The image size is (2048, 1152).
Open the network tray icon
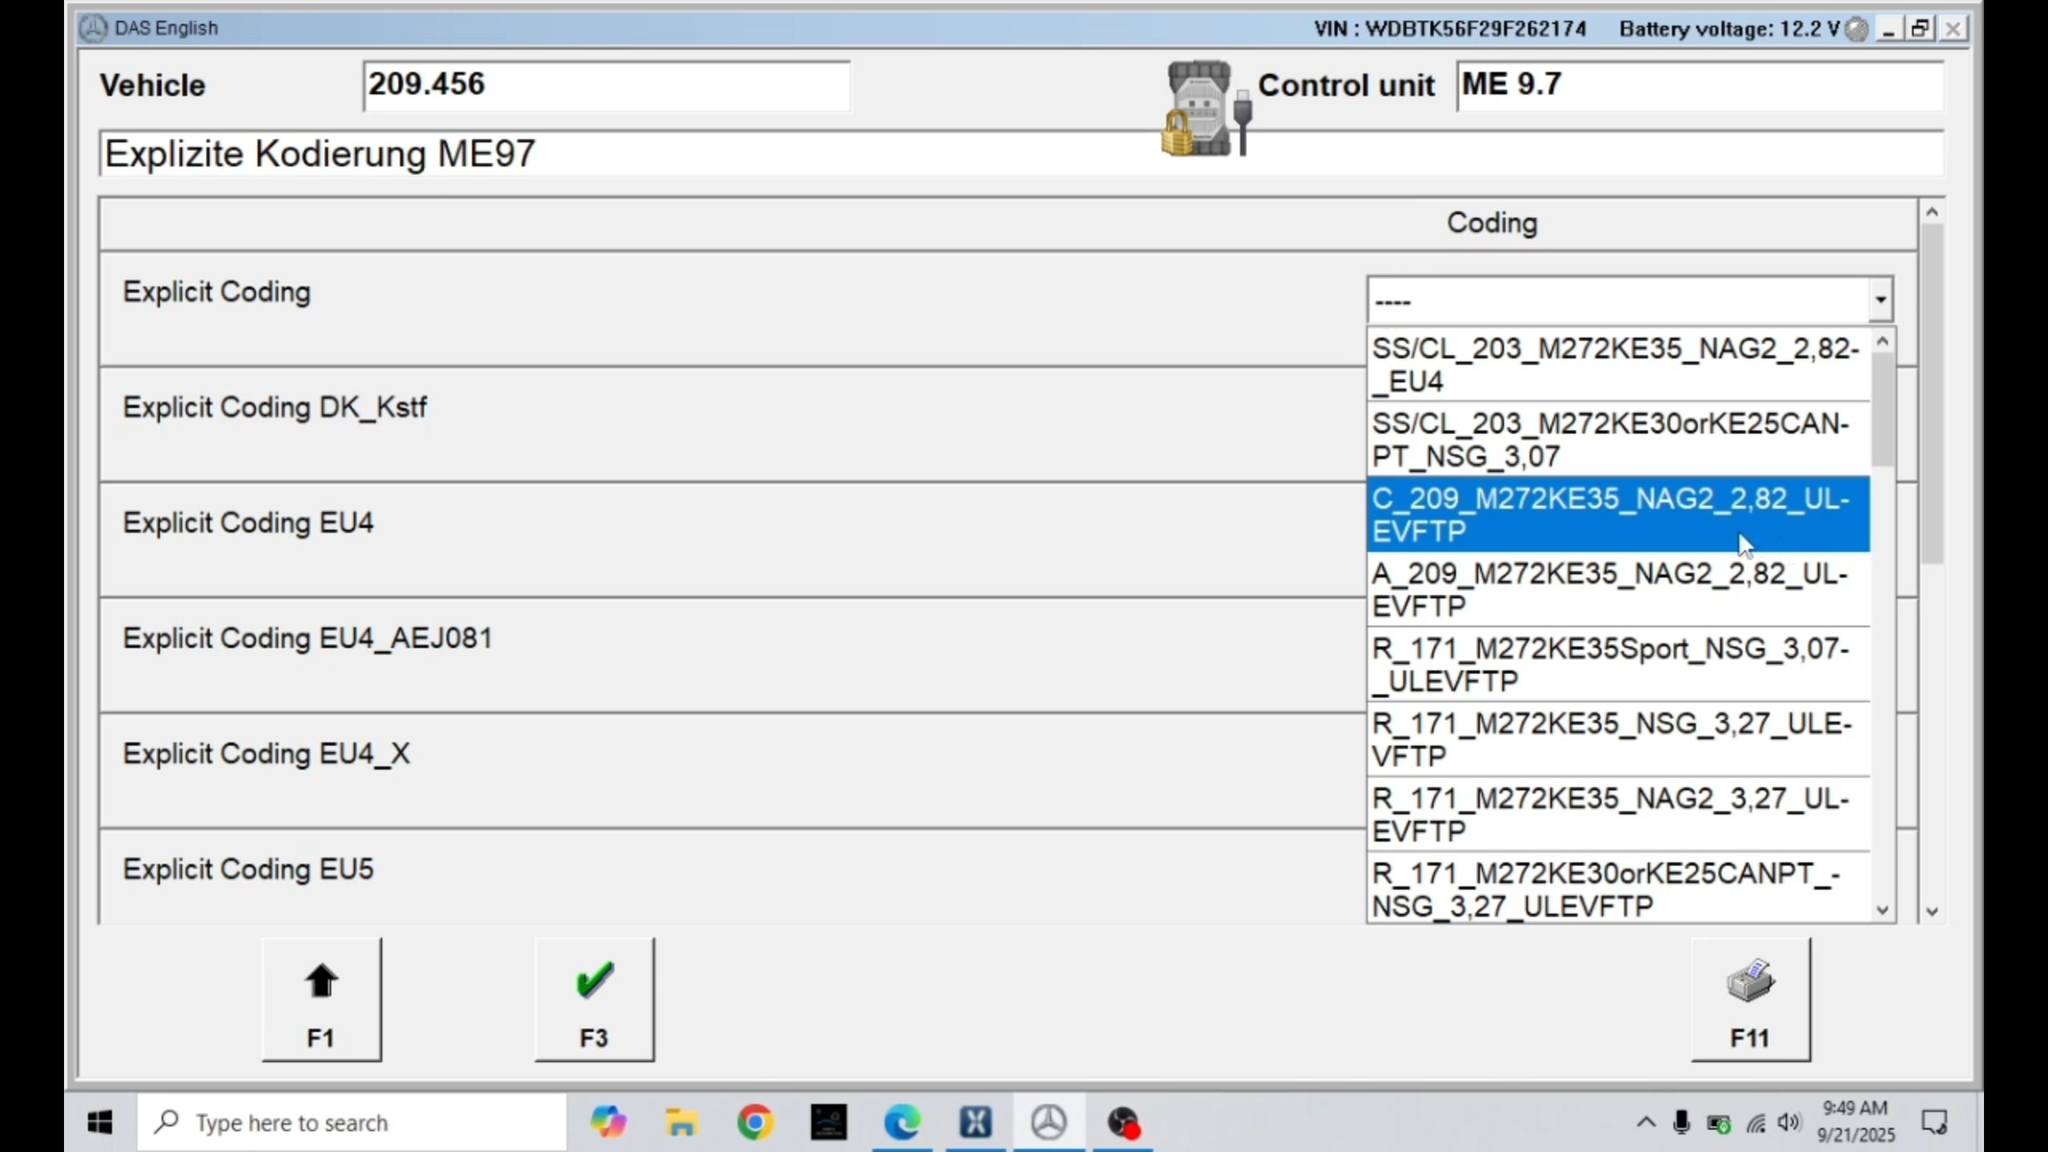pyautogui.click(x=1756, y=1124)
